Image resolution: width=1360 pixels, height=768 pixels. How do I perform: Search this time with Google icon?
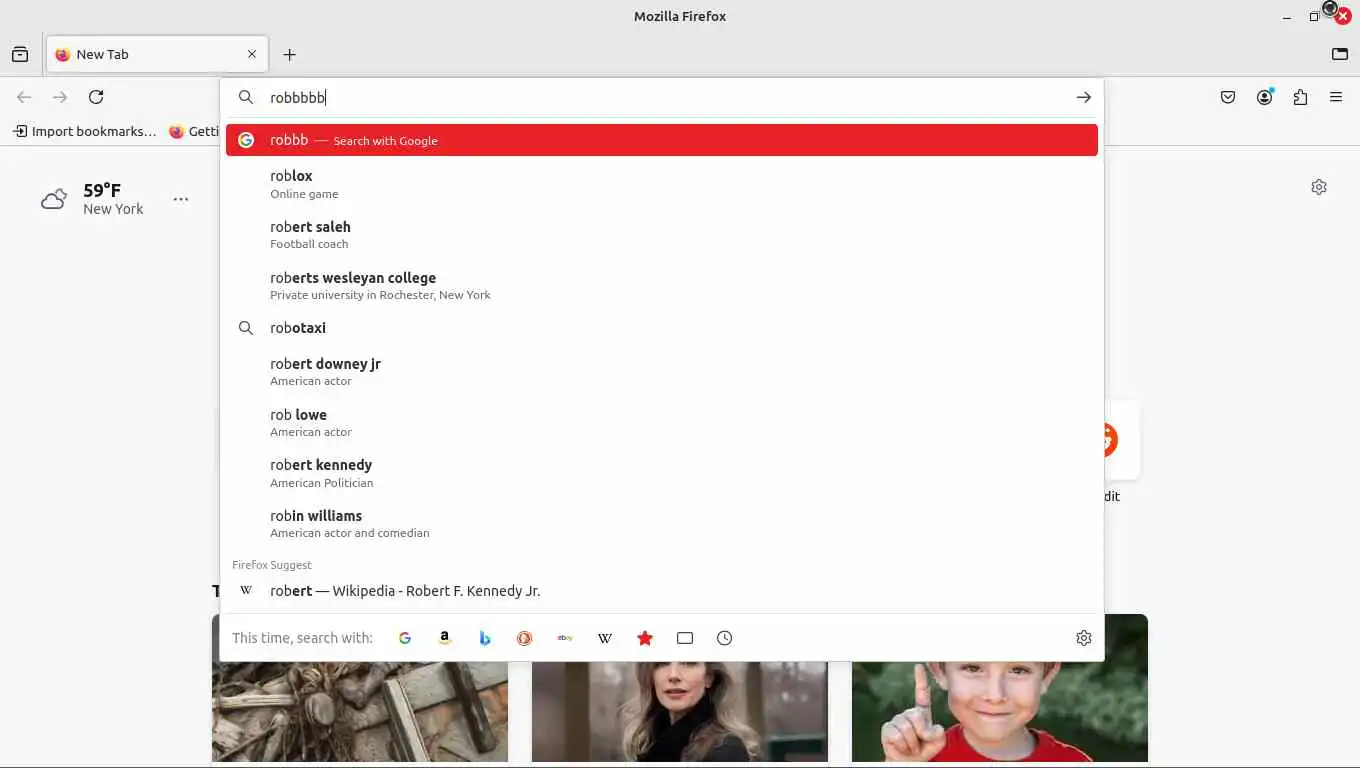click(x=405, y=638)
